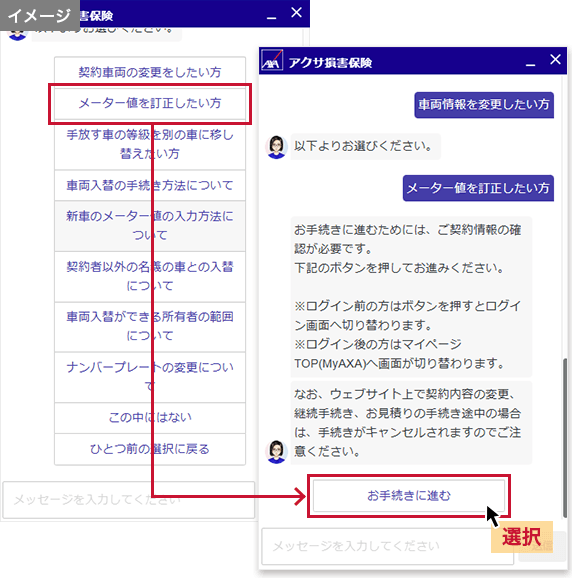572x578 pixels.
Task: Click operator avatar beside cancellation notice message
Action: [x=276, y=452]
